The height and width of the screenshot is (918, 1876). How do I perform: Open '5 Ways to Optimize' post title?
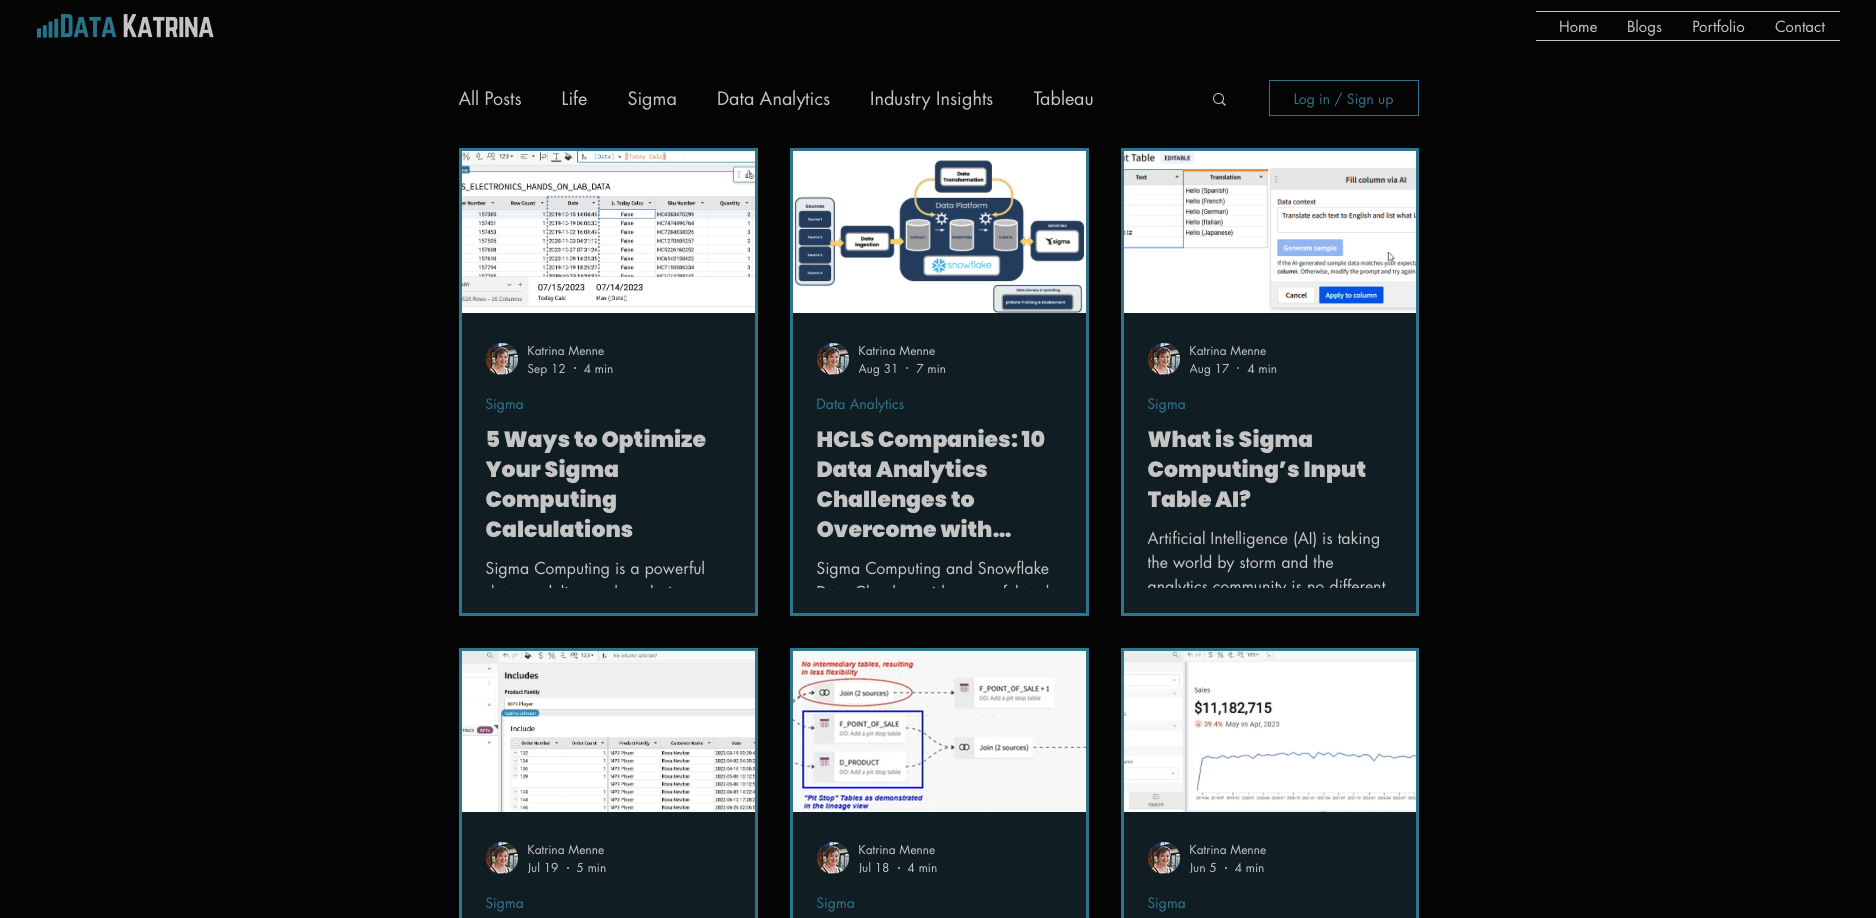[595, 484]
